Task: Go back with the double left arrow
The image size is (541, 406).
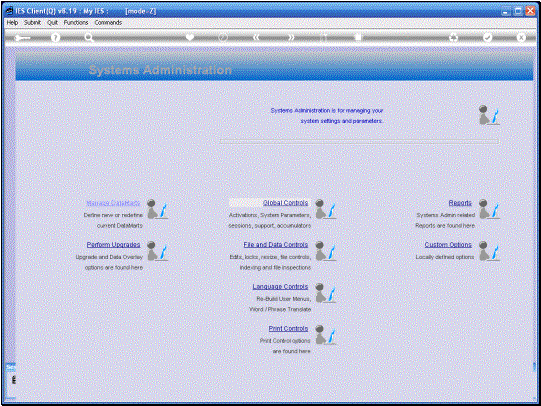Action: pos(256,38)
